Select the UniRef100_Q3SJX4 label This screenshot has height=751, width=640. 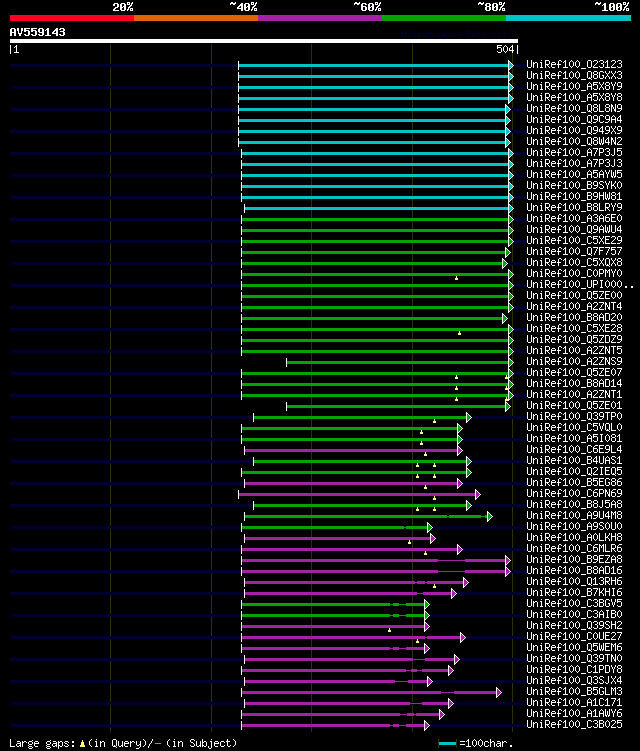click(x=574, y=682)
